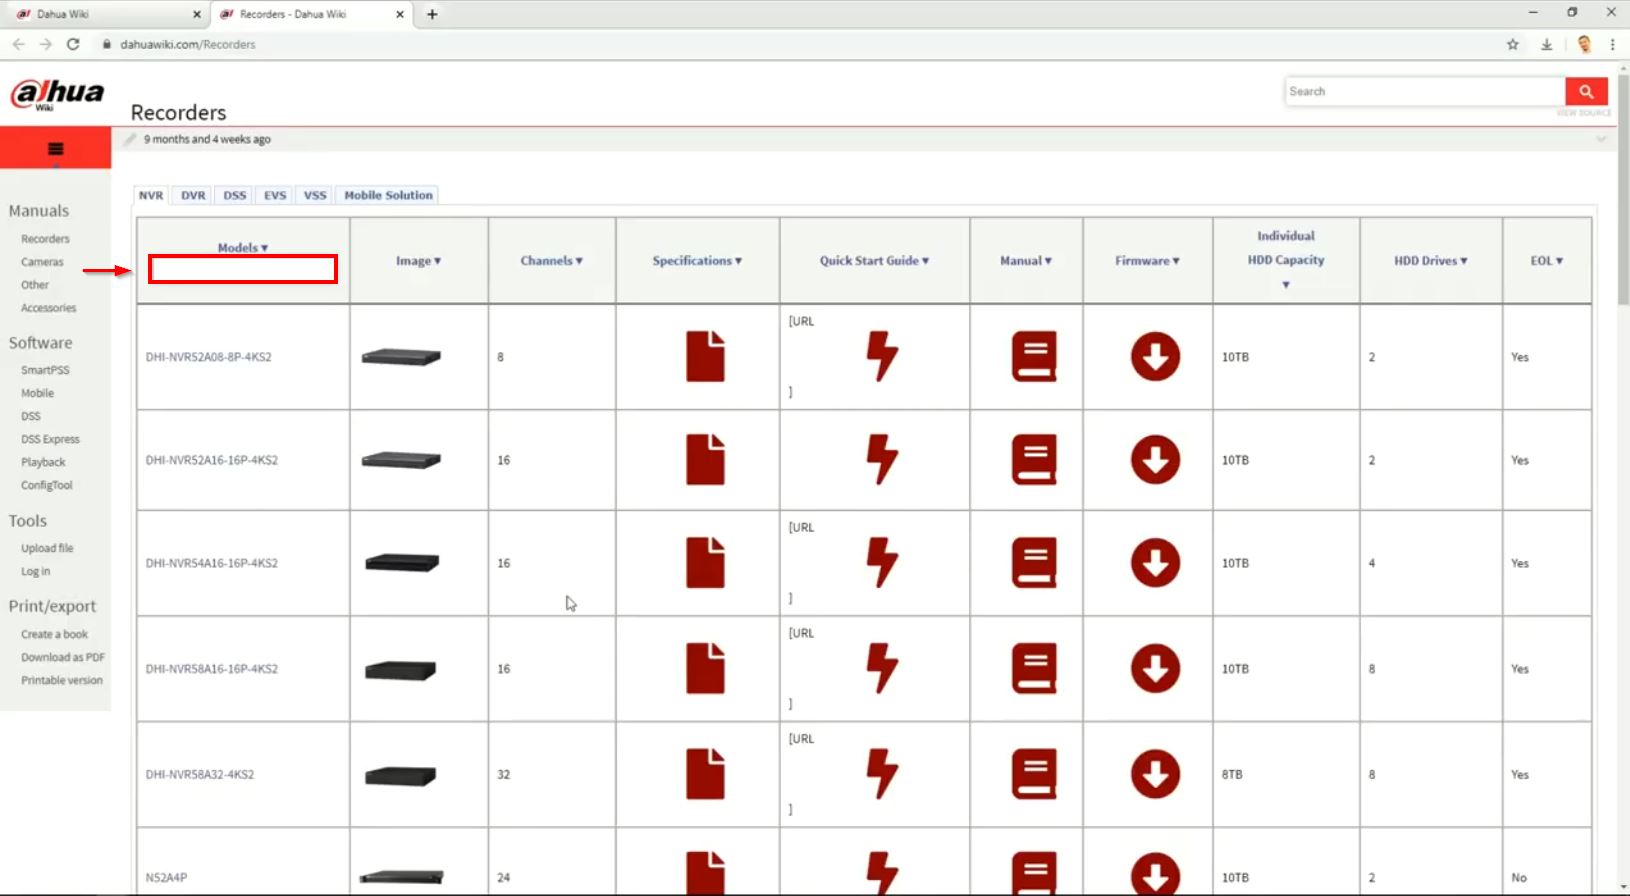
Task: Download firmware for DHI-NVR58A16-16P-4KS2
Action: (1155, 669)
